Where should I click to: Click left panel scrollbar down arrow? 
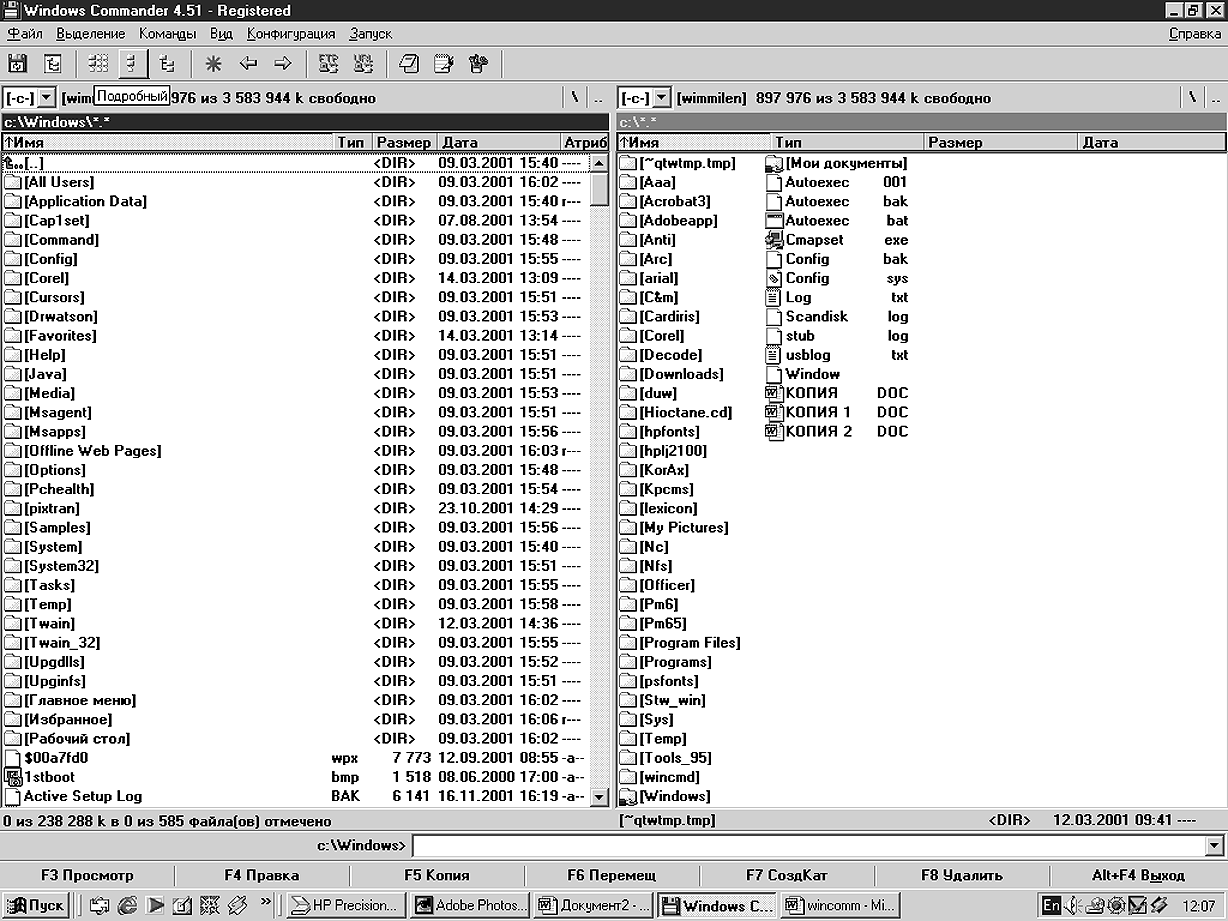click(599, 797)
